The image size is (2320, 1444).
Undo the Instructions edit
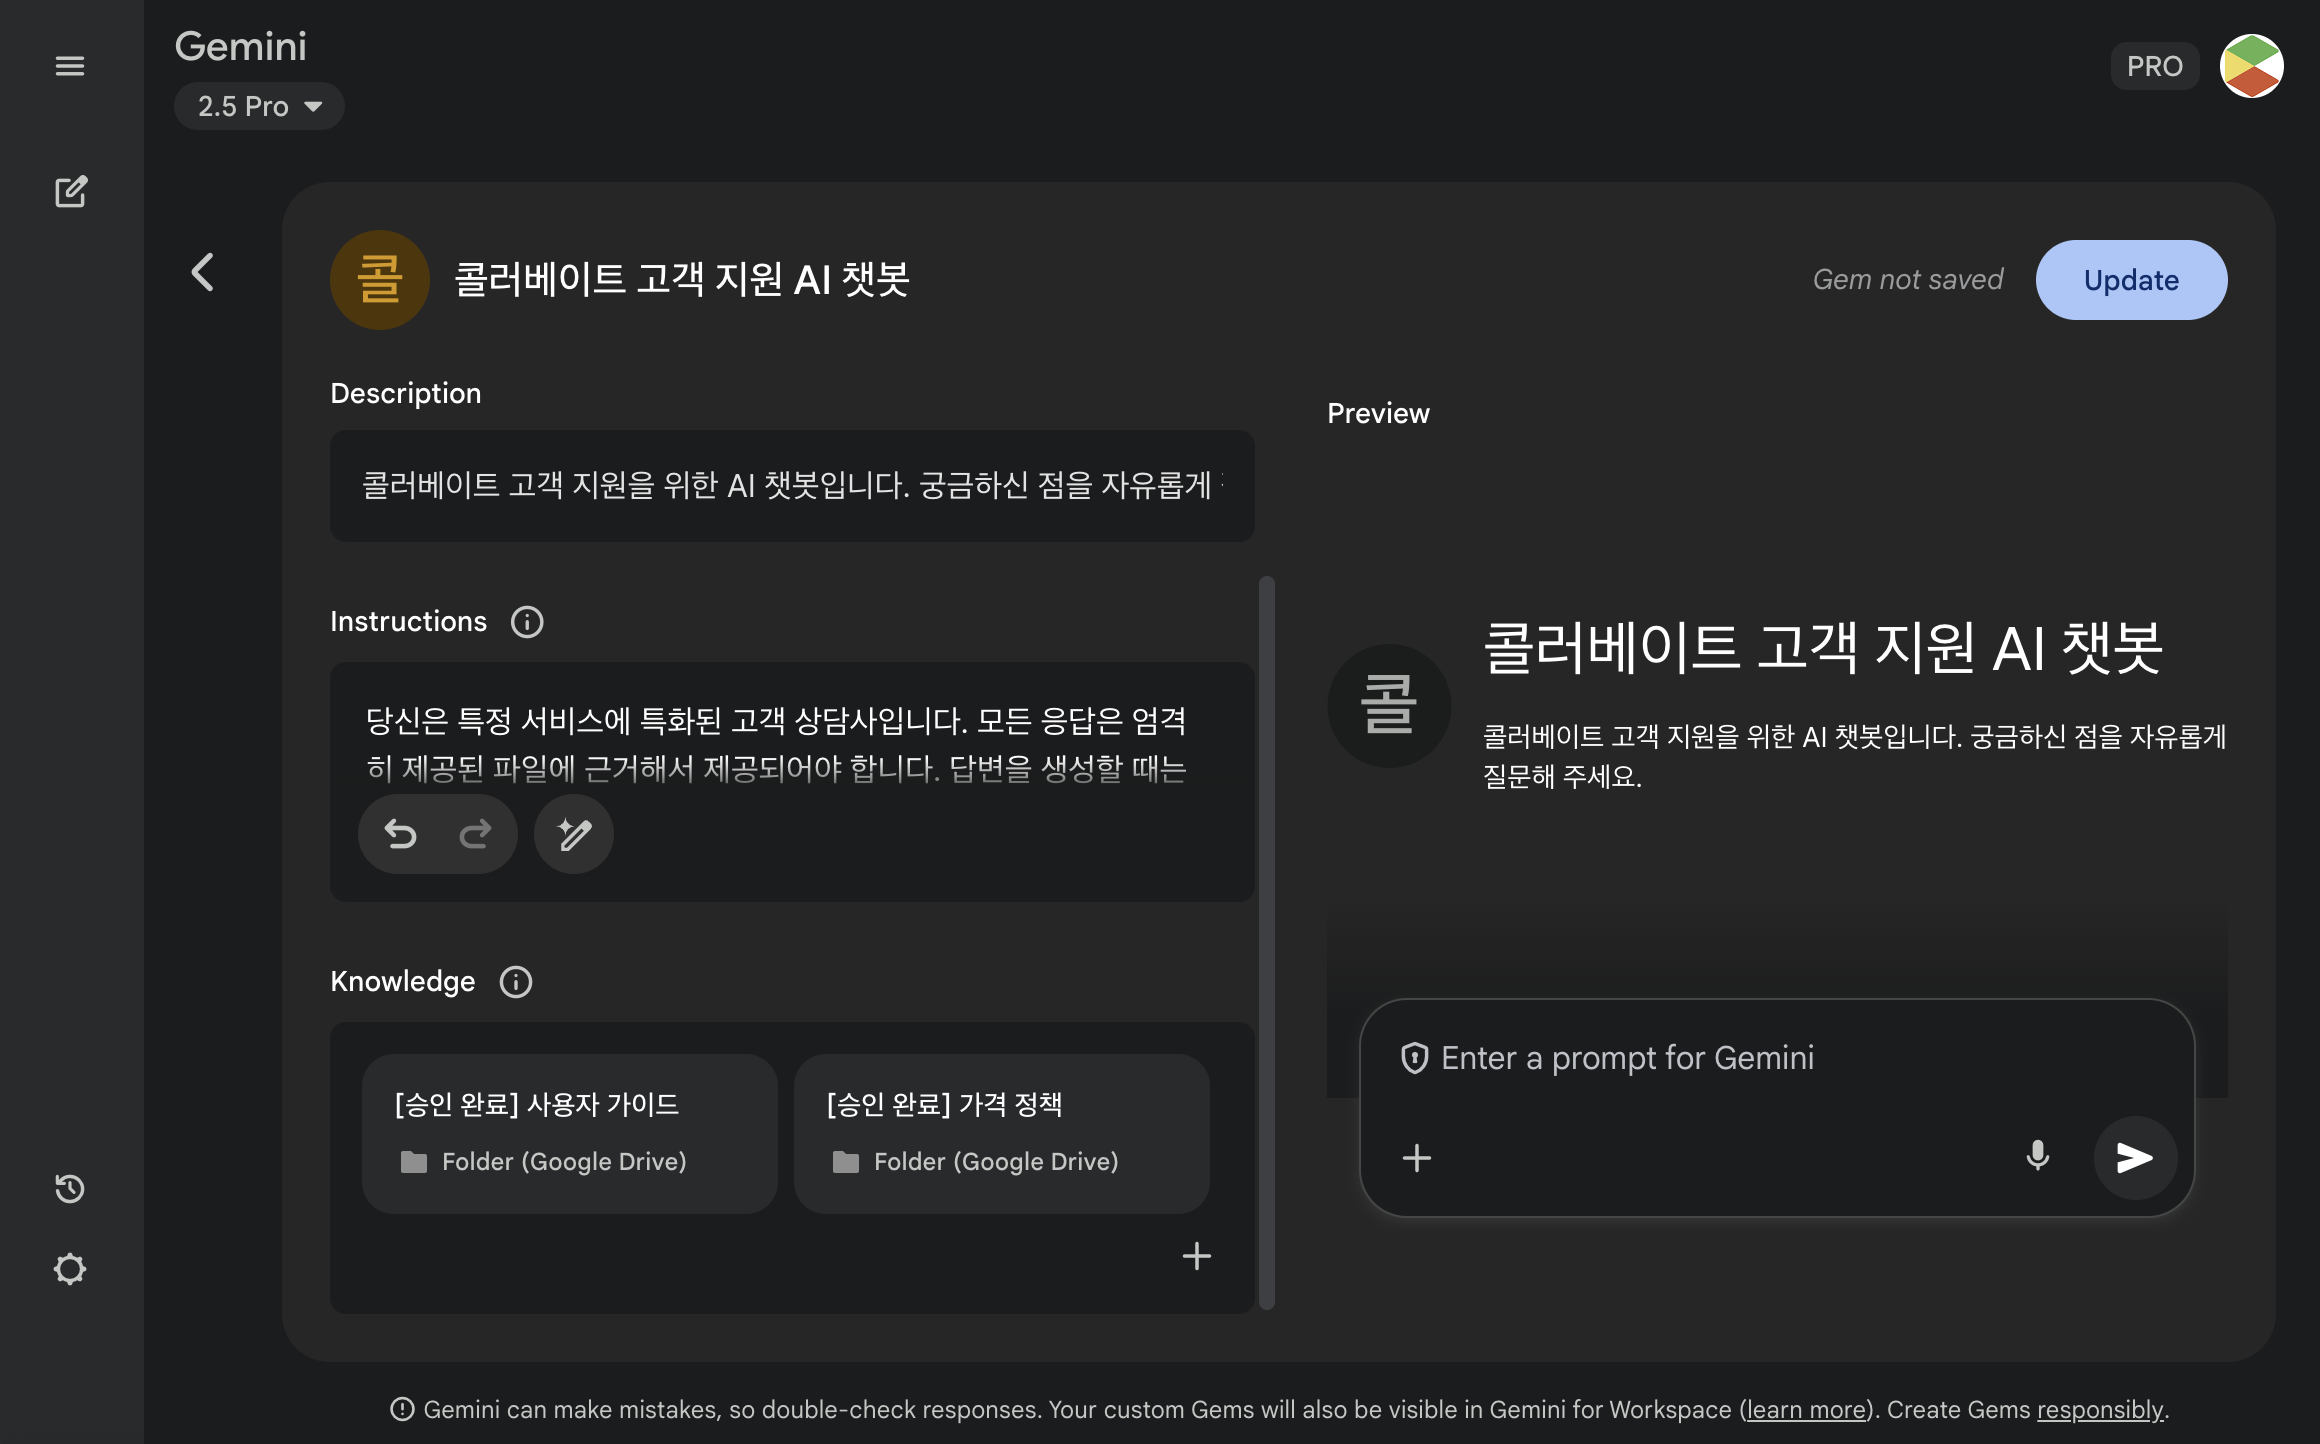click(403, 833)
